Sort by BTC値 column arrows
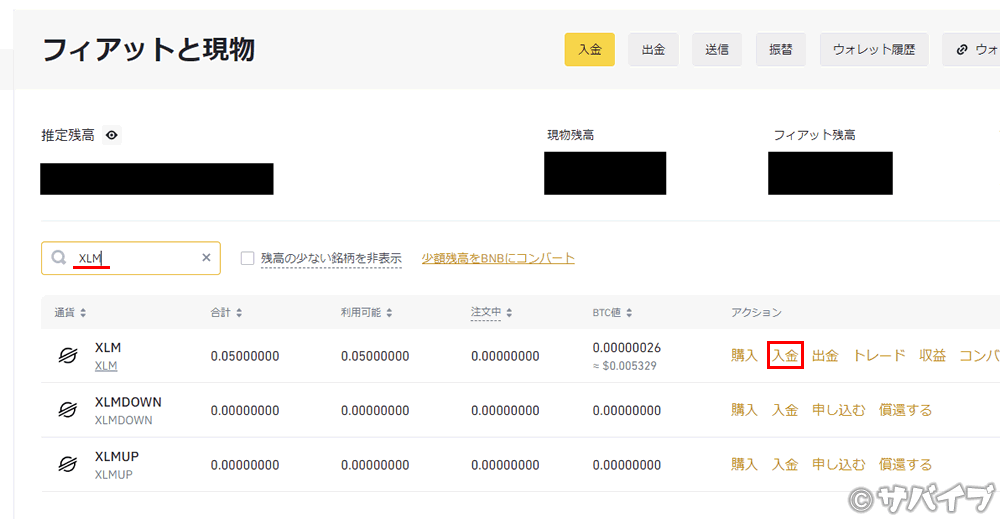 coord(629,312)
